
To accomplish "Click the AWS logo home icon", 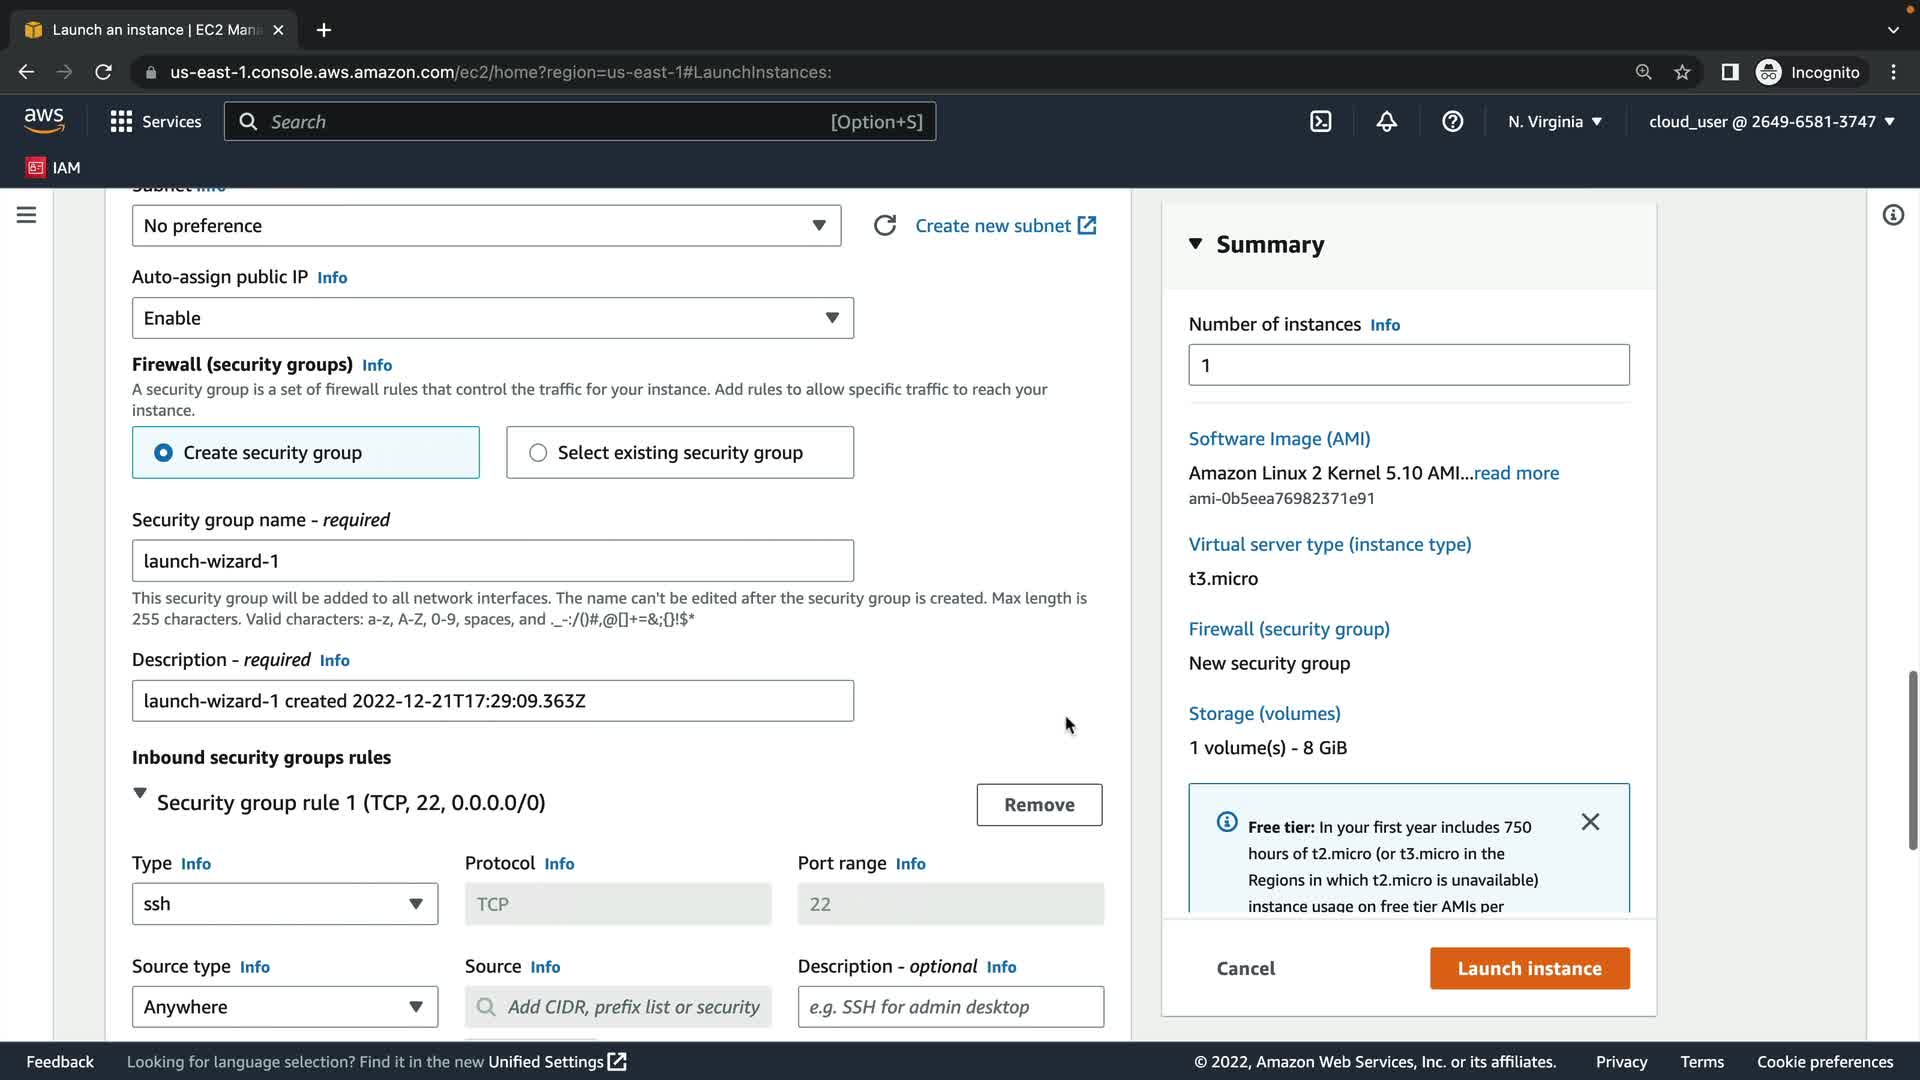I will click(x=44, y=121).
